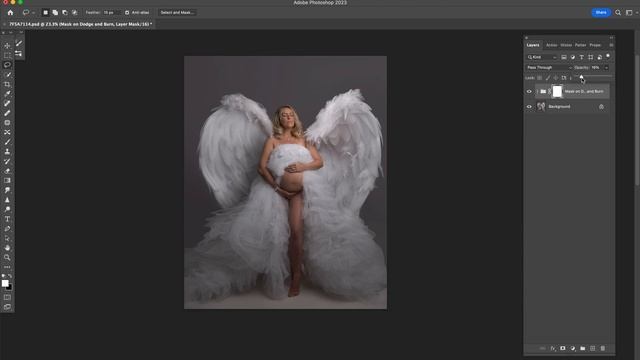This screenshot has width=640, height=360.
Task: Click Add layer mask icon
Action: pyautogui.click(x=563, y=348)
